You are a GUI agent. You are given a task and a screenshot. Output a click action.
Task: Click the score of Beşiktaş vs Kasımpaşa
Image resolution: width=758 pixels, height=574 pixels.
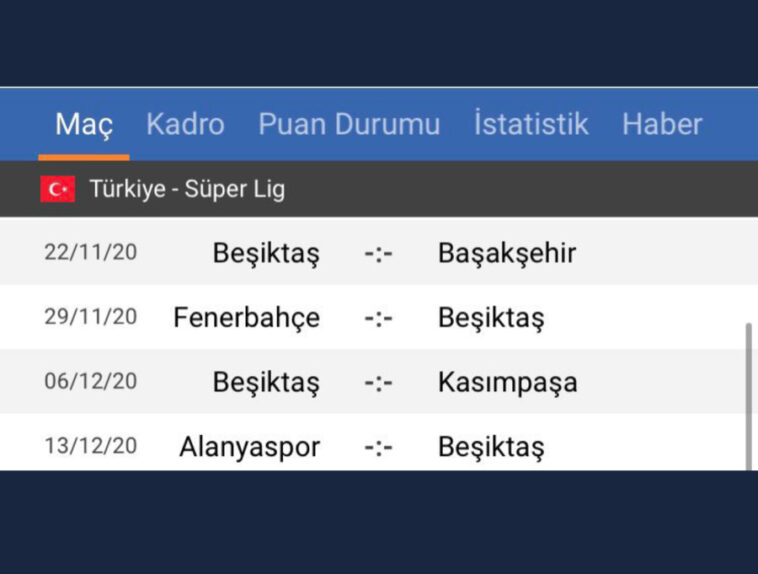point(379,382)
